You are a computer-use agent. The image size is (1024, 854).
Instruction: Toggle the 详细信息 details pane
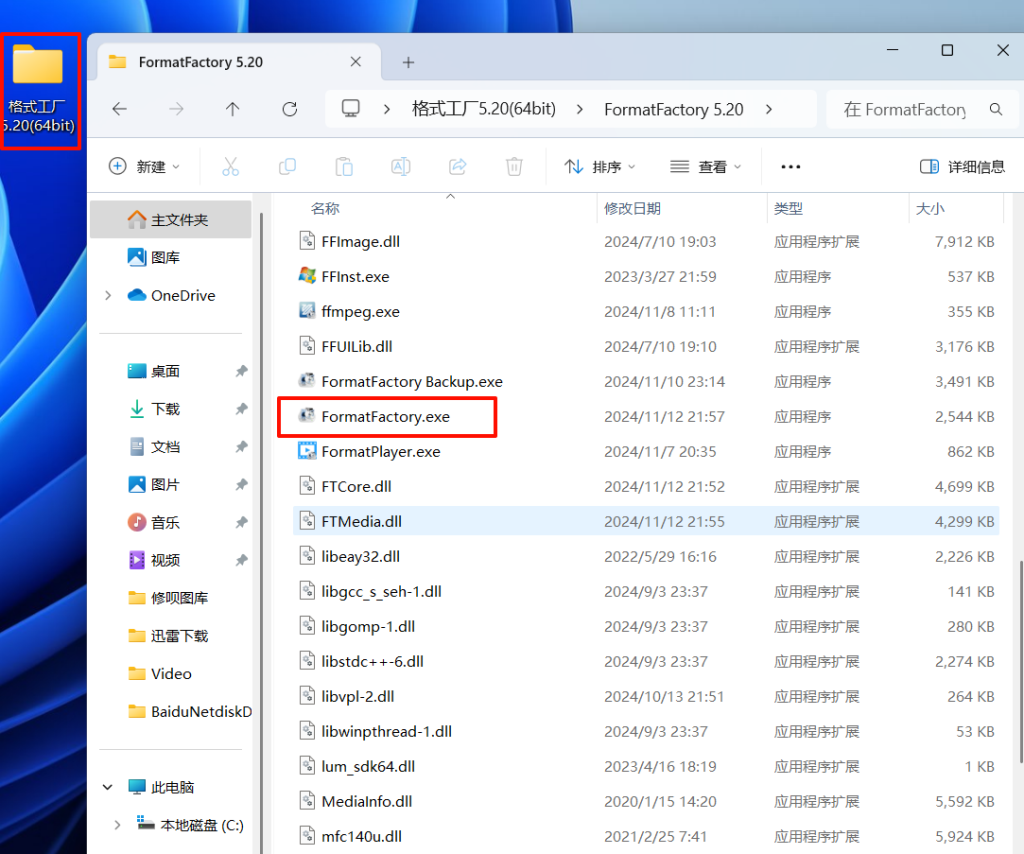pyautogui.click(x=962, y=166)
